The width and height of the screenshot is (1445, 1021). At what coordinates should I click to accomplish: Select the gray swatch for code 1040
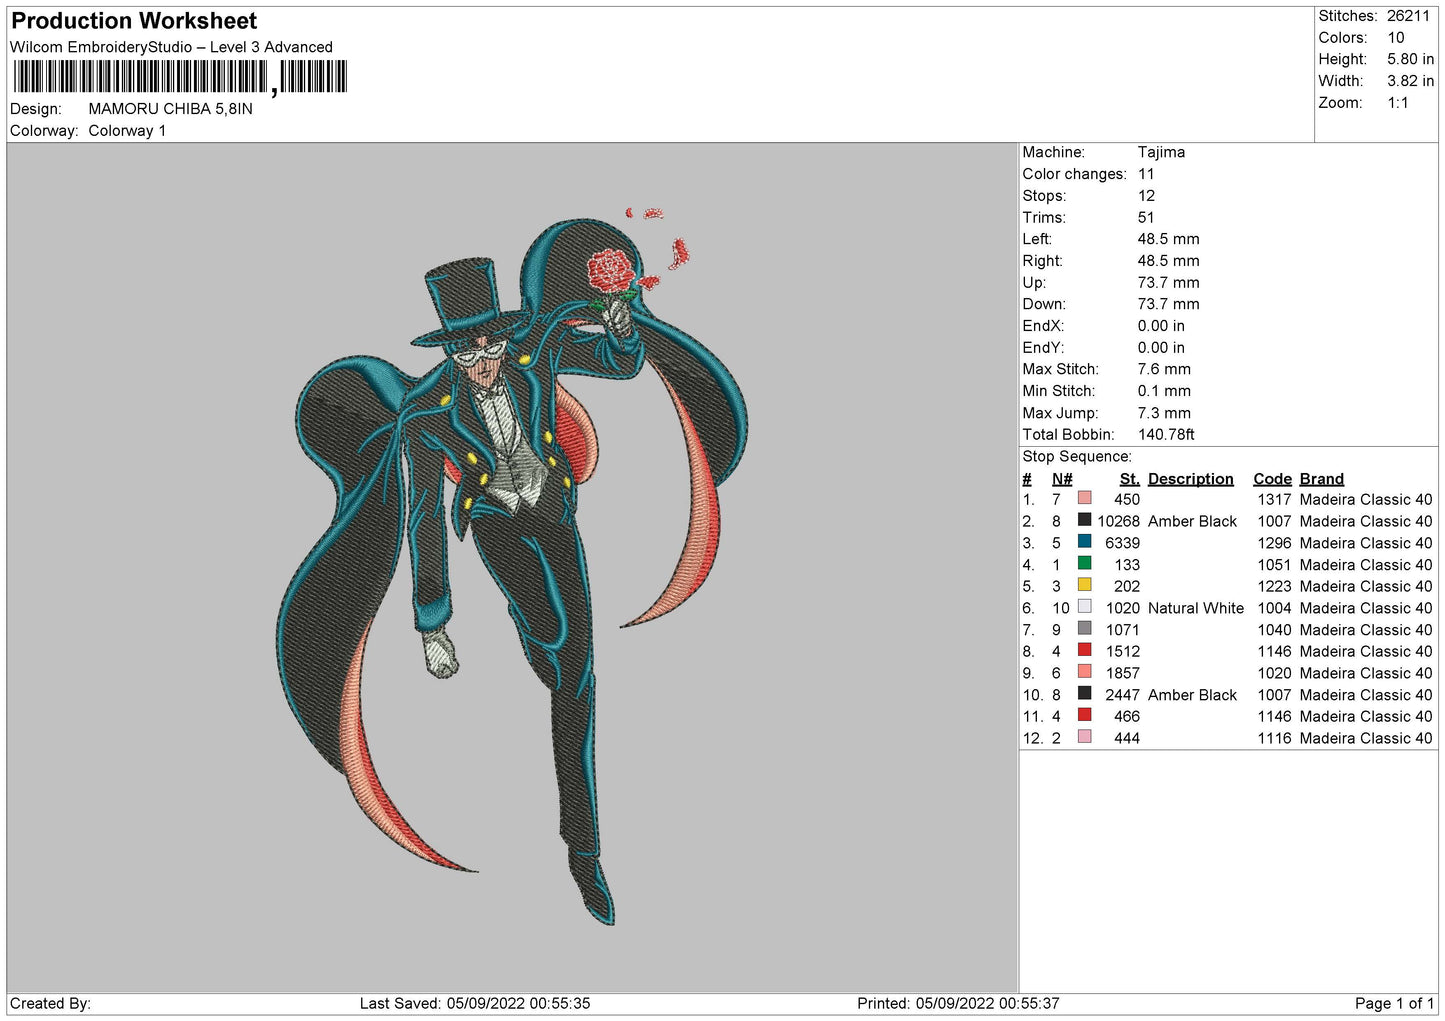pos(1084,629)
